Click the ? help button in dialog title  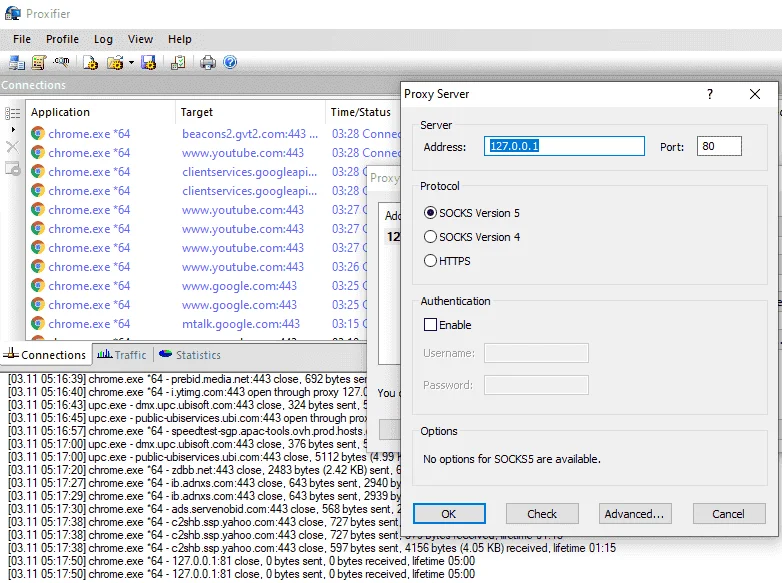coord(710,94)
